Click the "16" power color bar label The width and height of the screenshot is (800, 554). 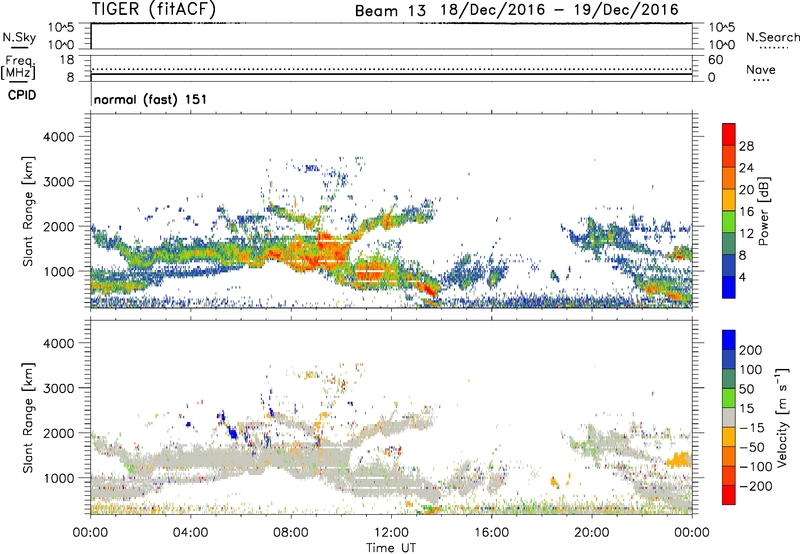tap(746, 212)
